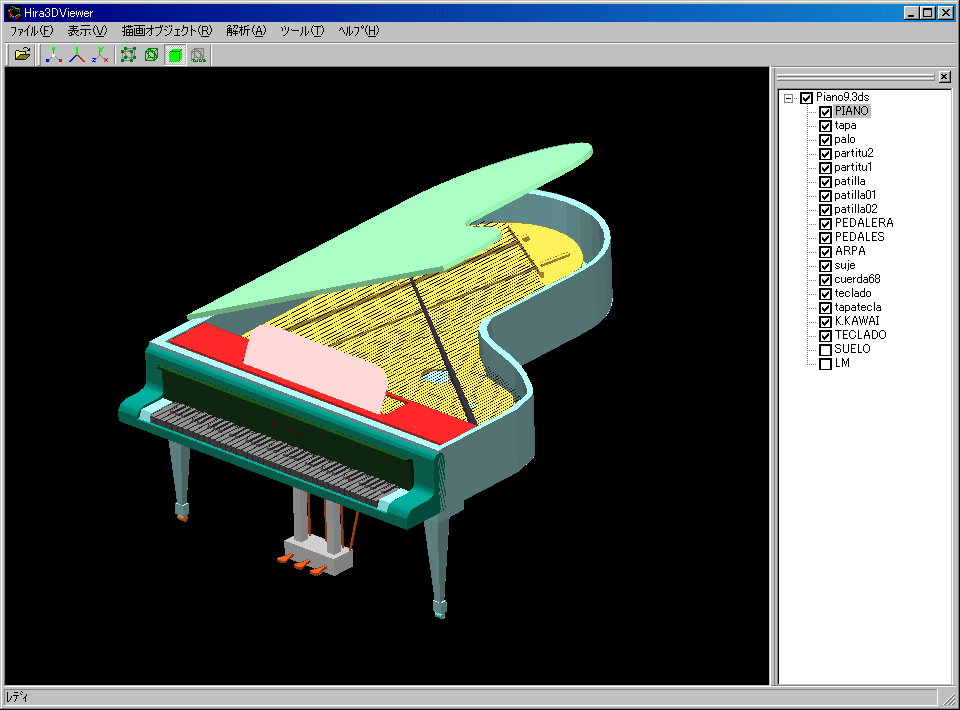The height and width of the screenshot is (710, 960).
Task: Open the 解析(A) menu
Action: [x=246, y=31]
